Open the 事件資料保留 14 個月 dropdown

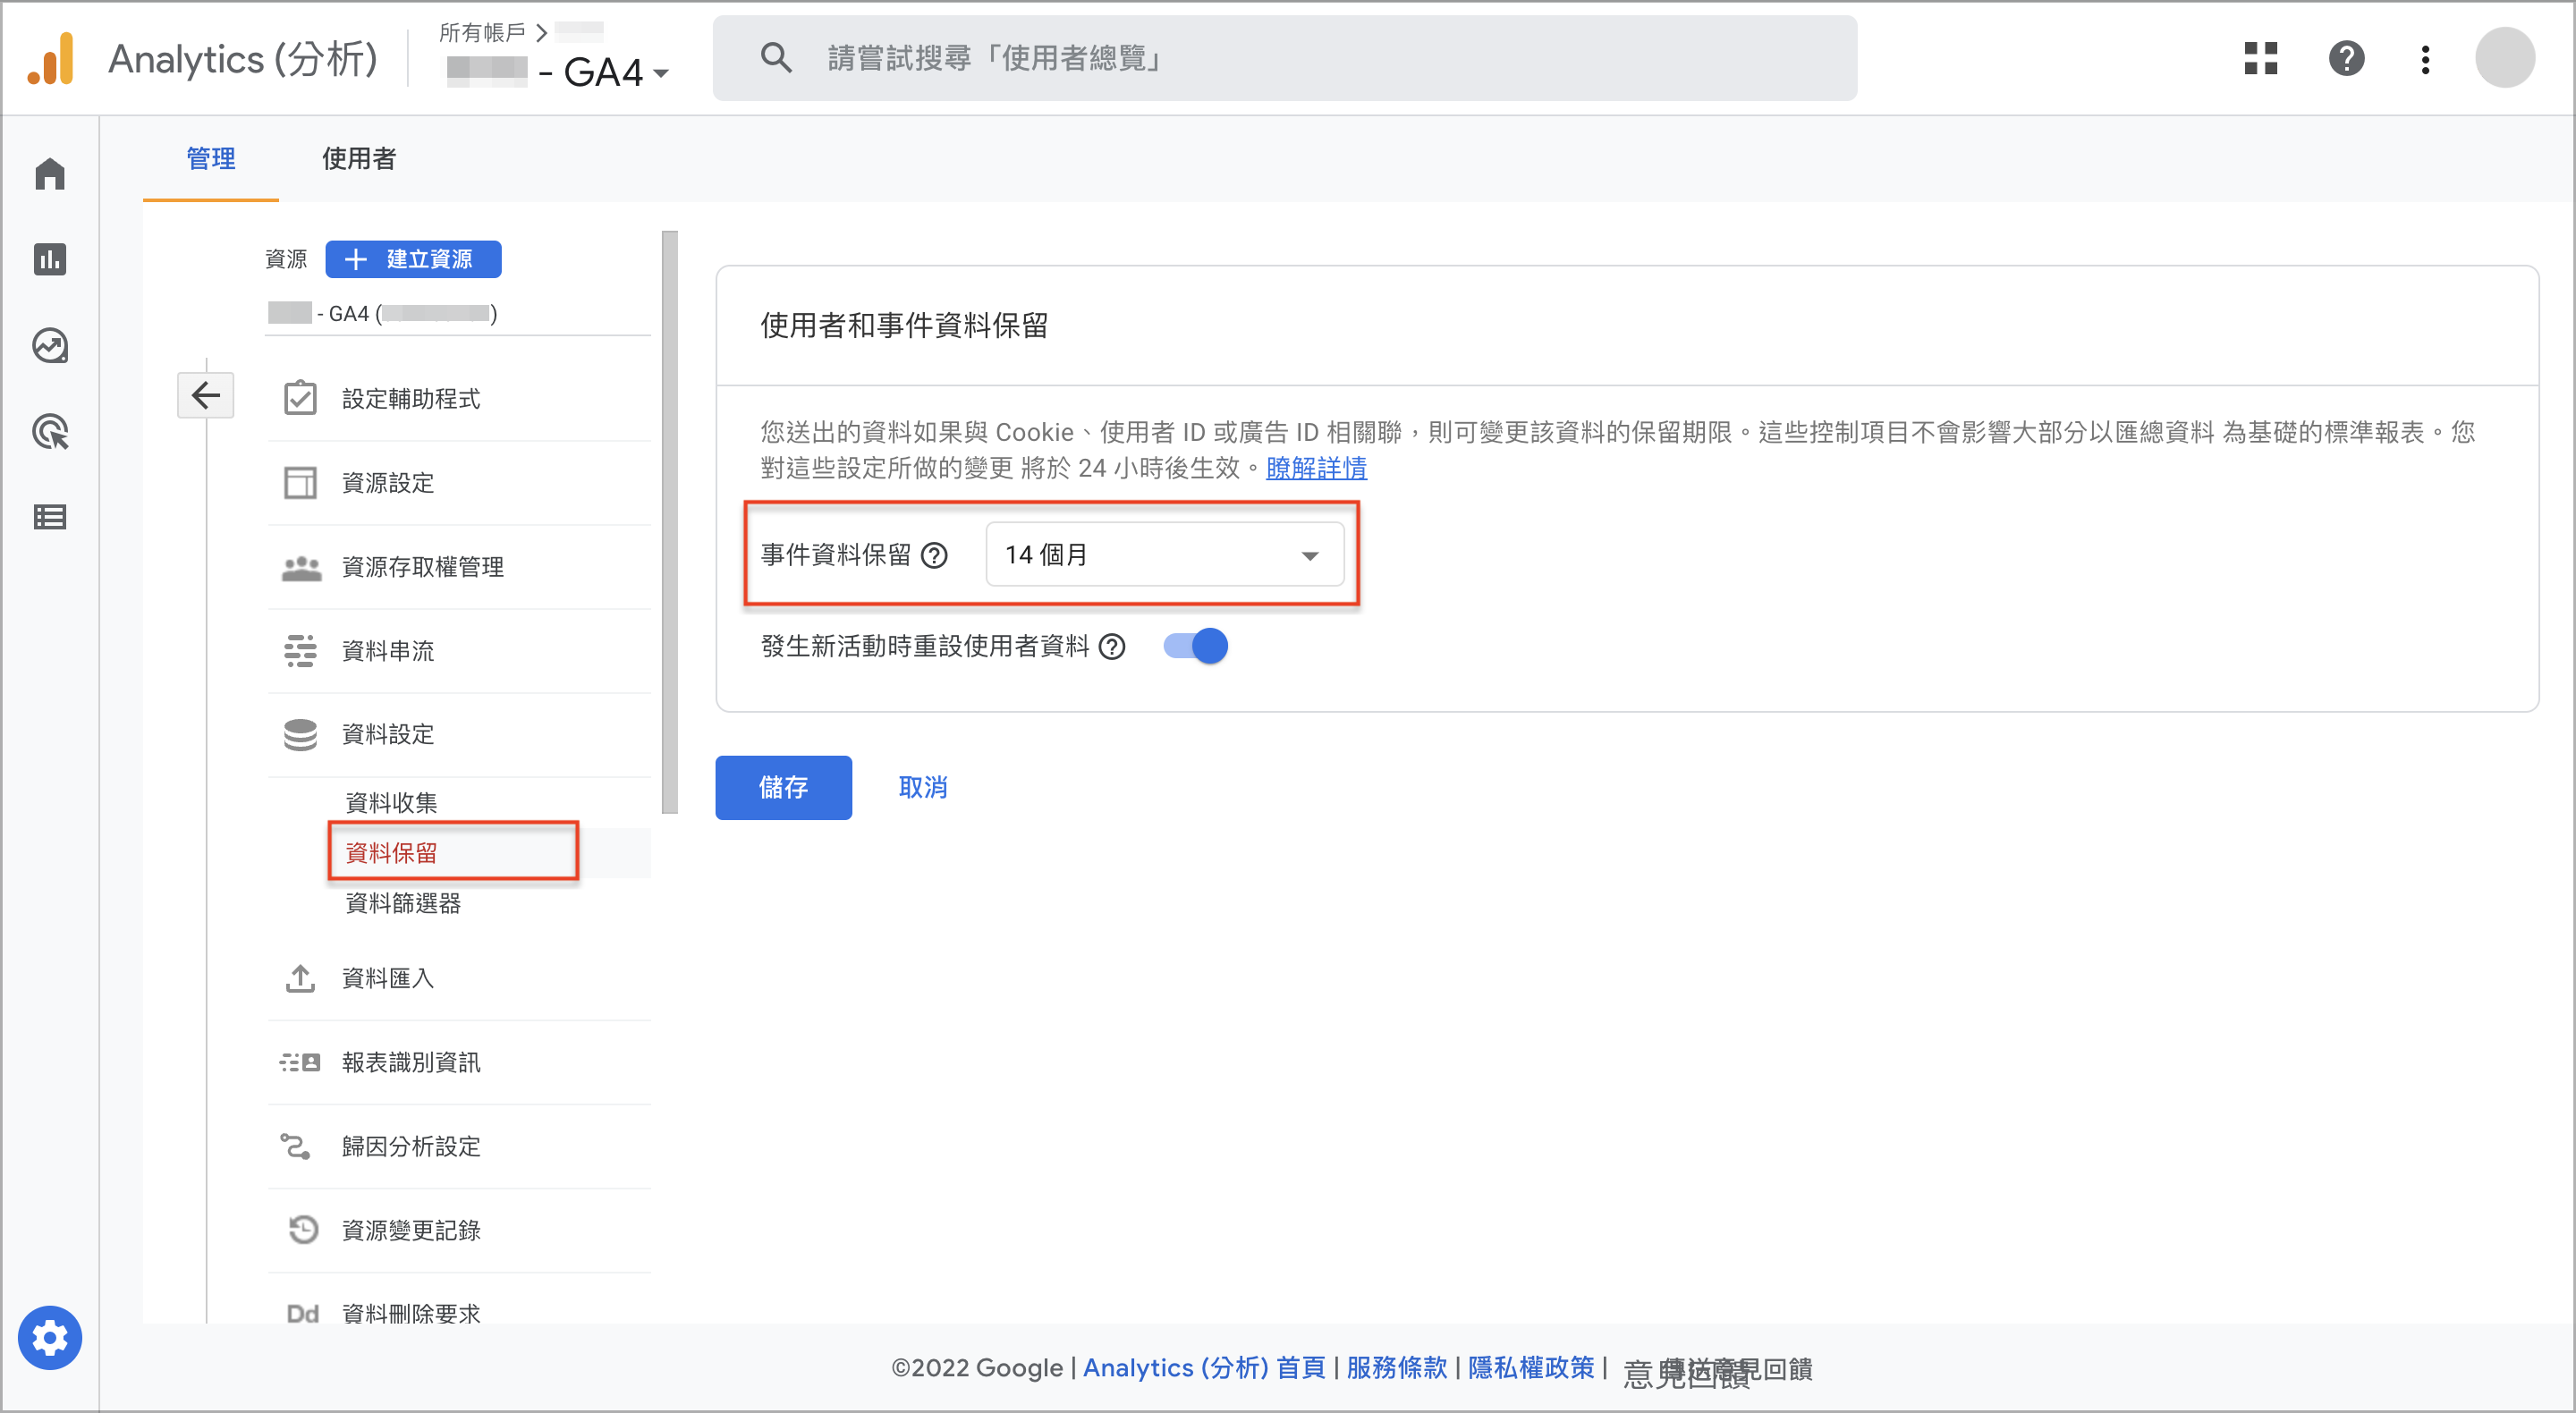1164,554
